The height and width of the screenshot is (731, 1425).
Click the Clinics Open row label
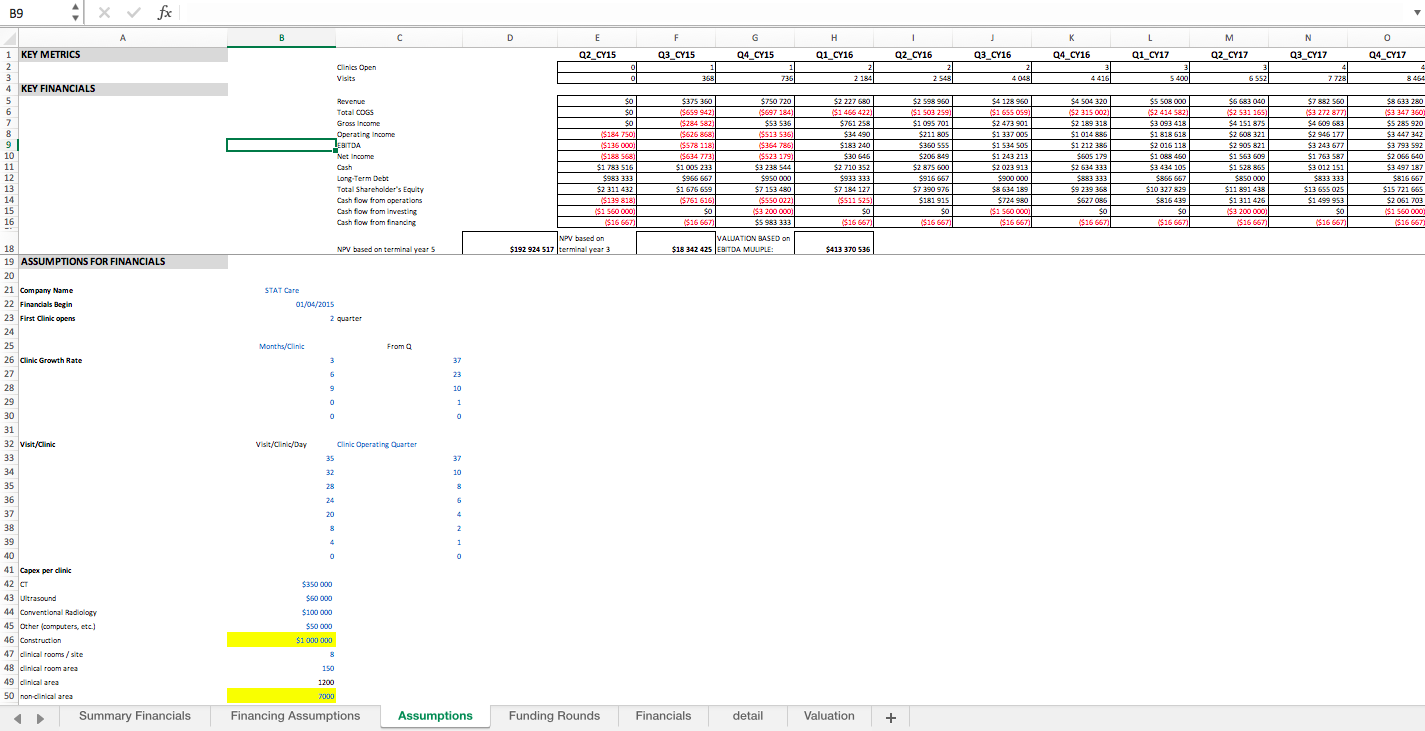[356, 67]
